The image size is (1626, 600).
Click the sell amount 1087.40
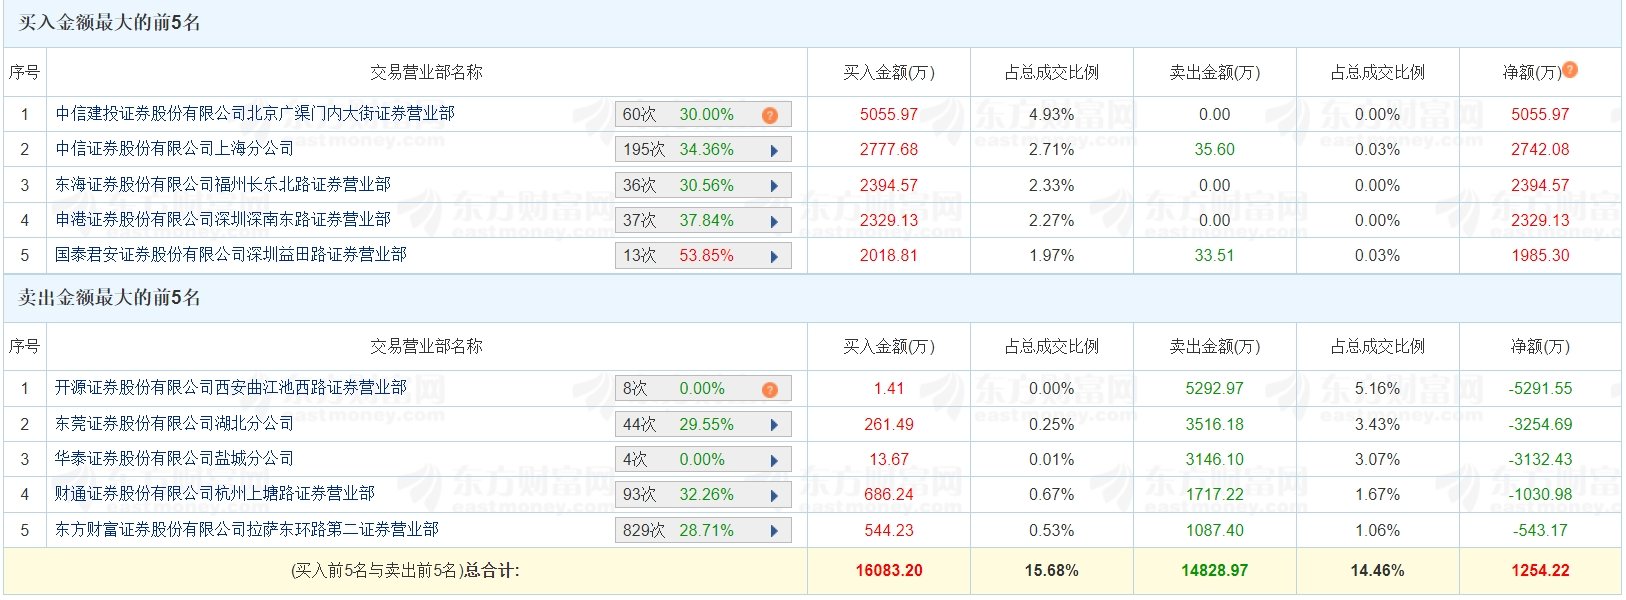(x=1215, y=530)
